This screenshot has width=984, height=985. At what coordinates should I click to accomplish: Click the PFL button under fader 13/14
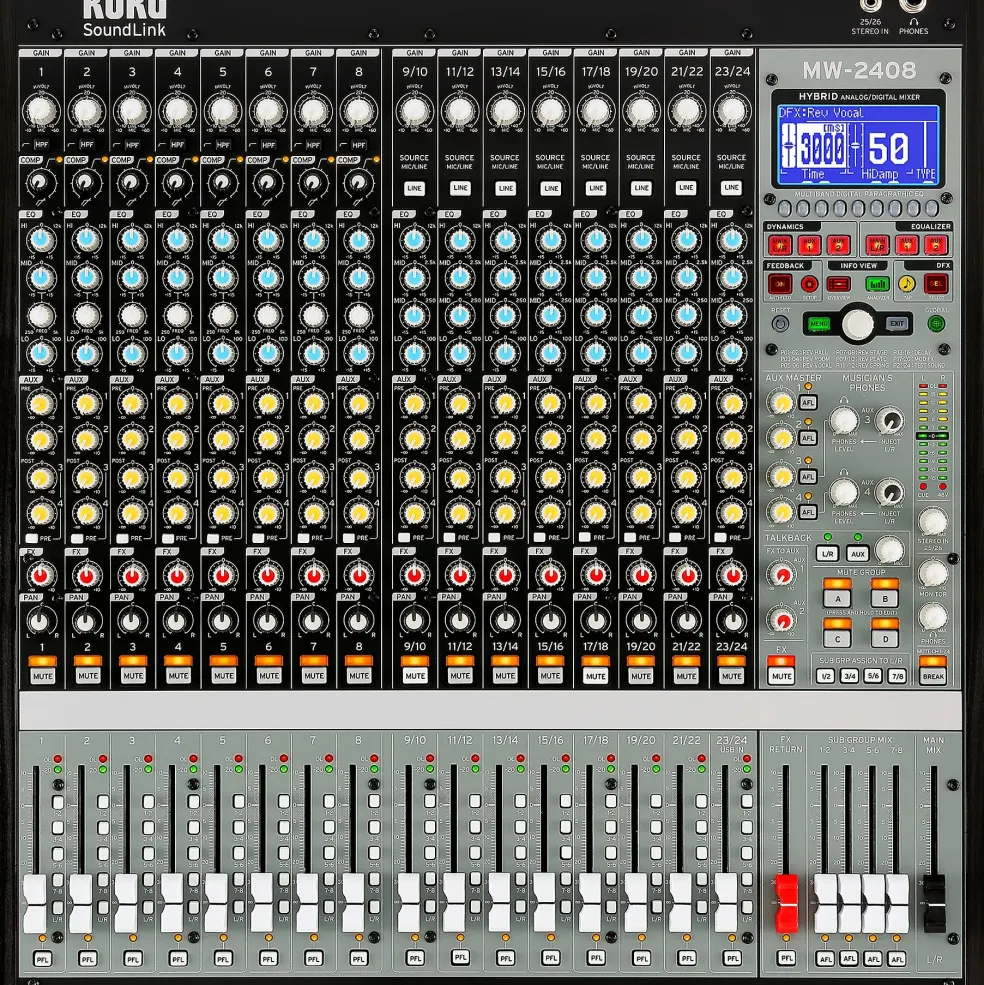(506, 958)
